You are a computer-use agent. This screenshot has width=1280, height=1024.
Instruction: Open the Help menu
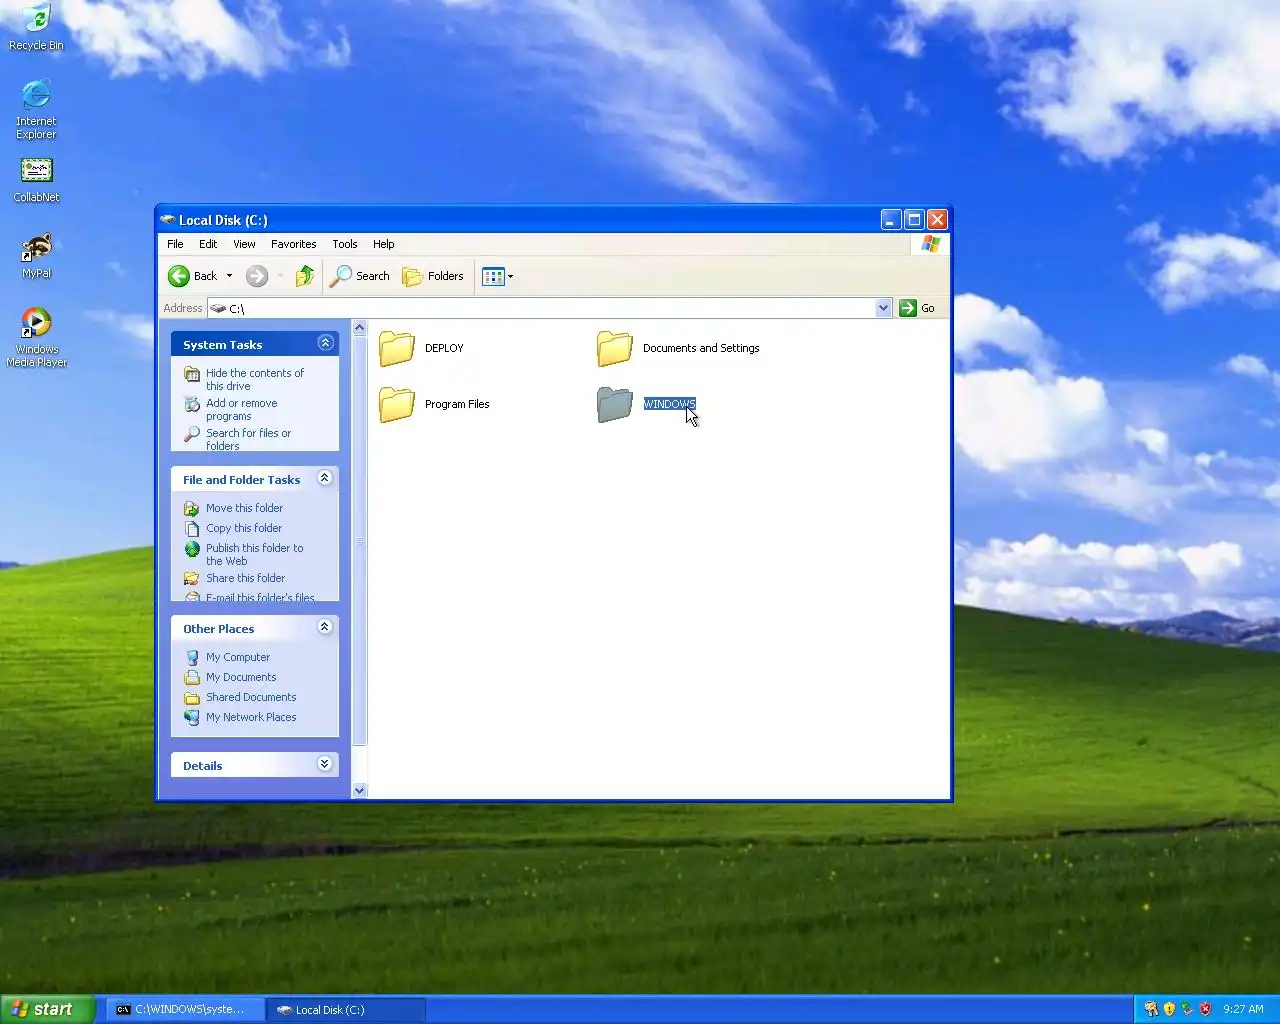(384, 244)
